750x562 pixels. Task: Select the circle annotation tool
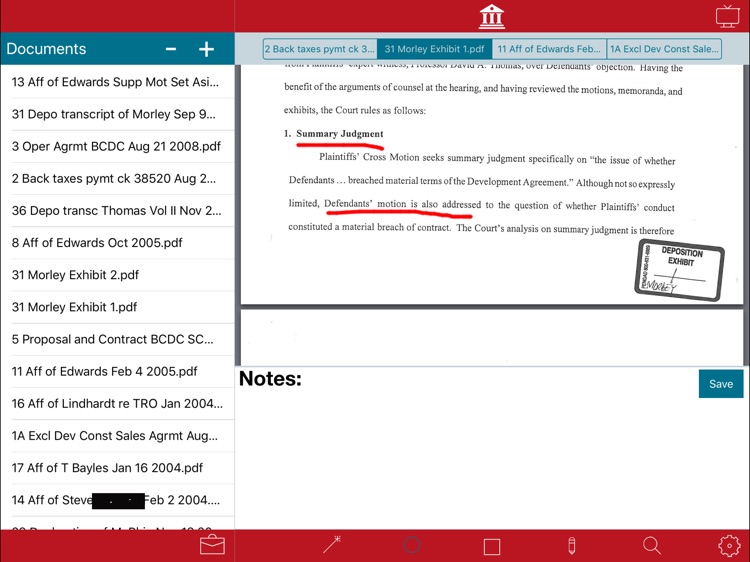tap(412, 545)
